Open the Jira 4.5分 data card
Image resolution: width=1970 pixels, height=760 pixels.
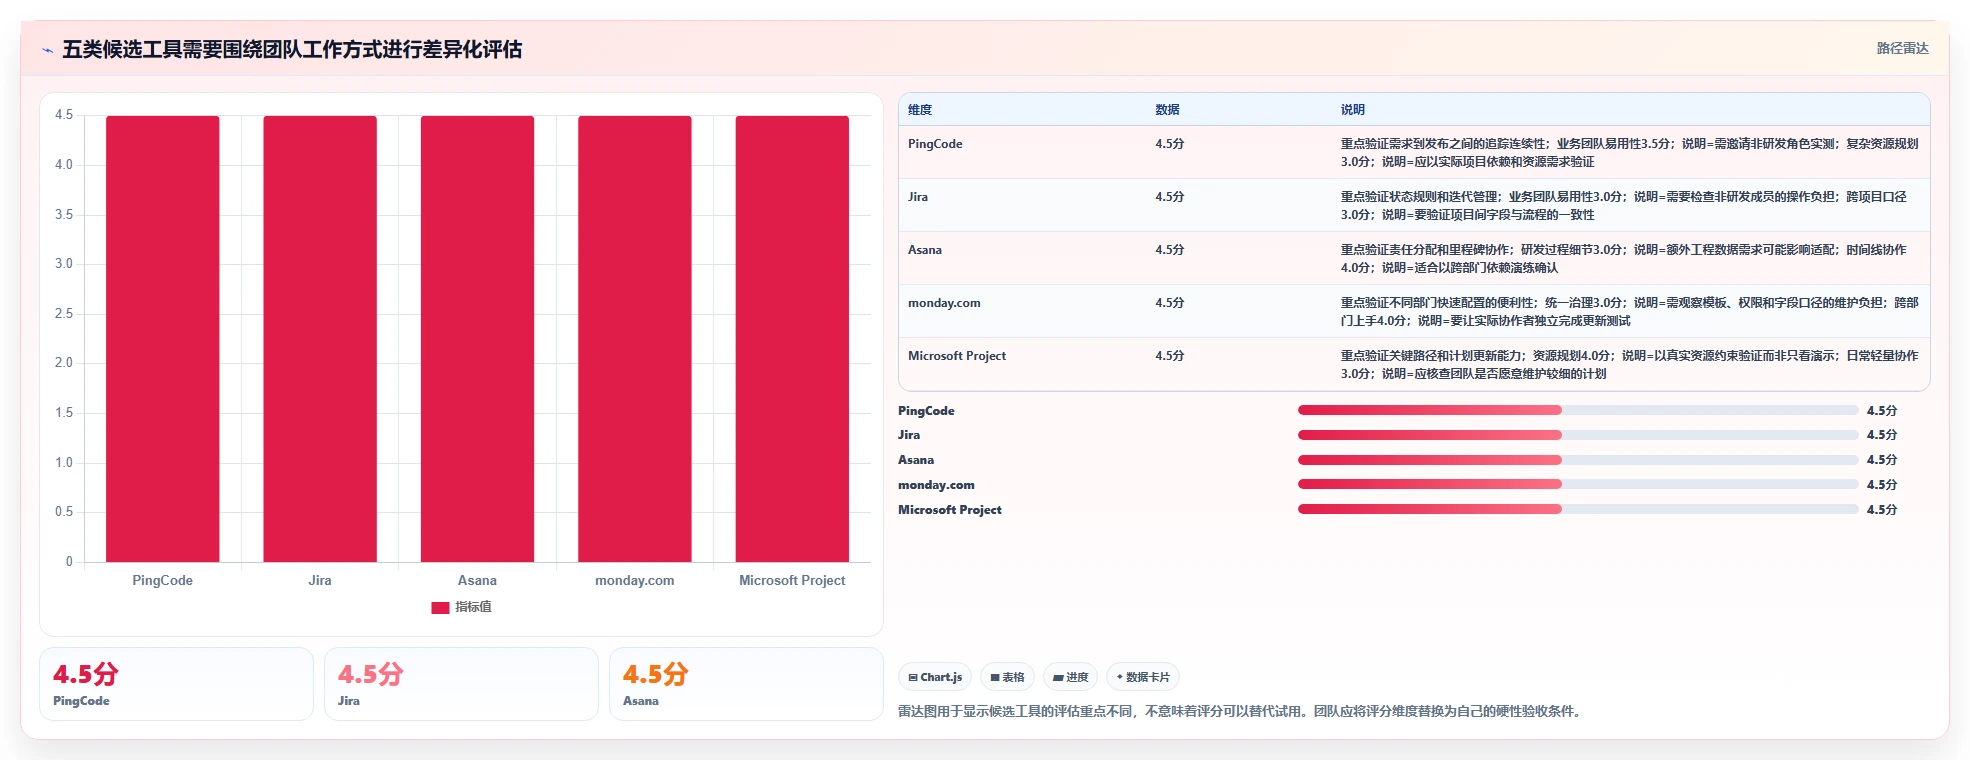[461, 684]
